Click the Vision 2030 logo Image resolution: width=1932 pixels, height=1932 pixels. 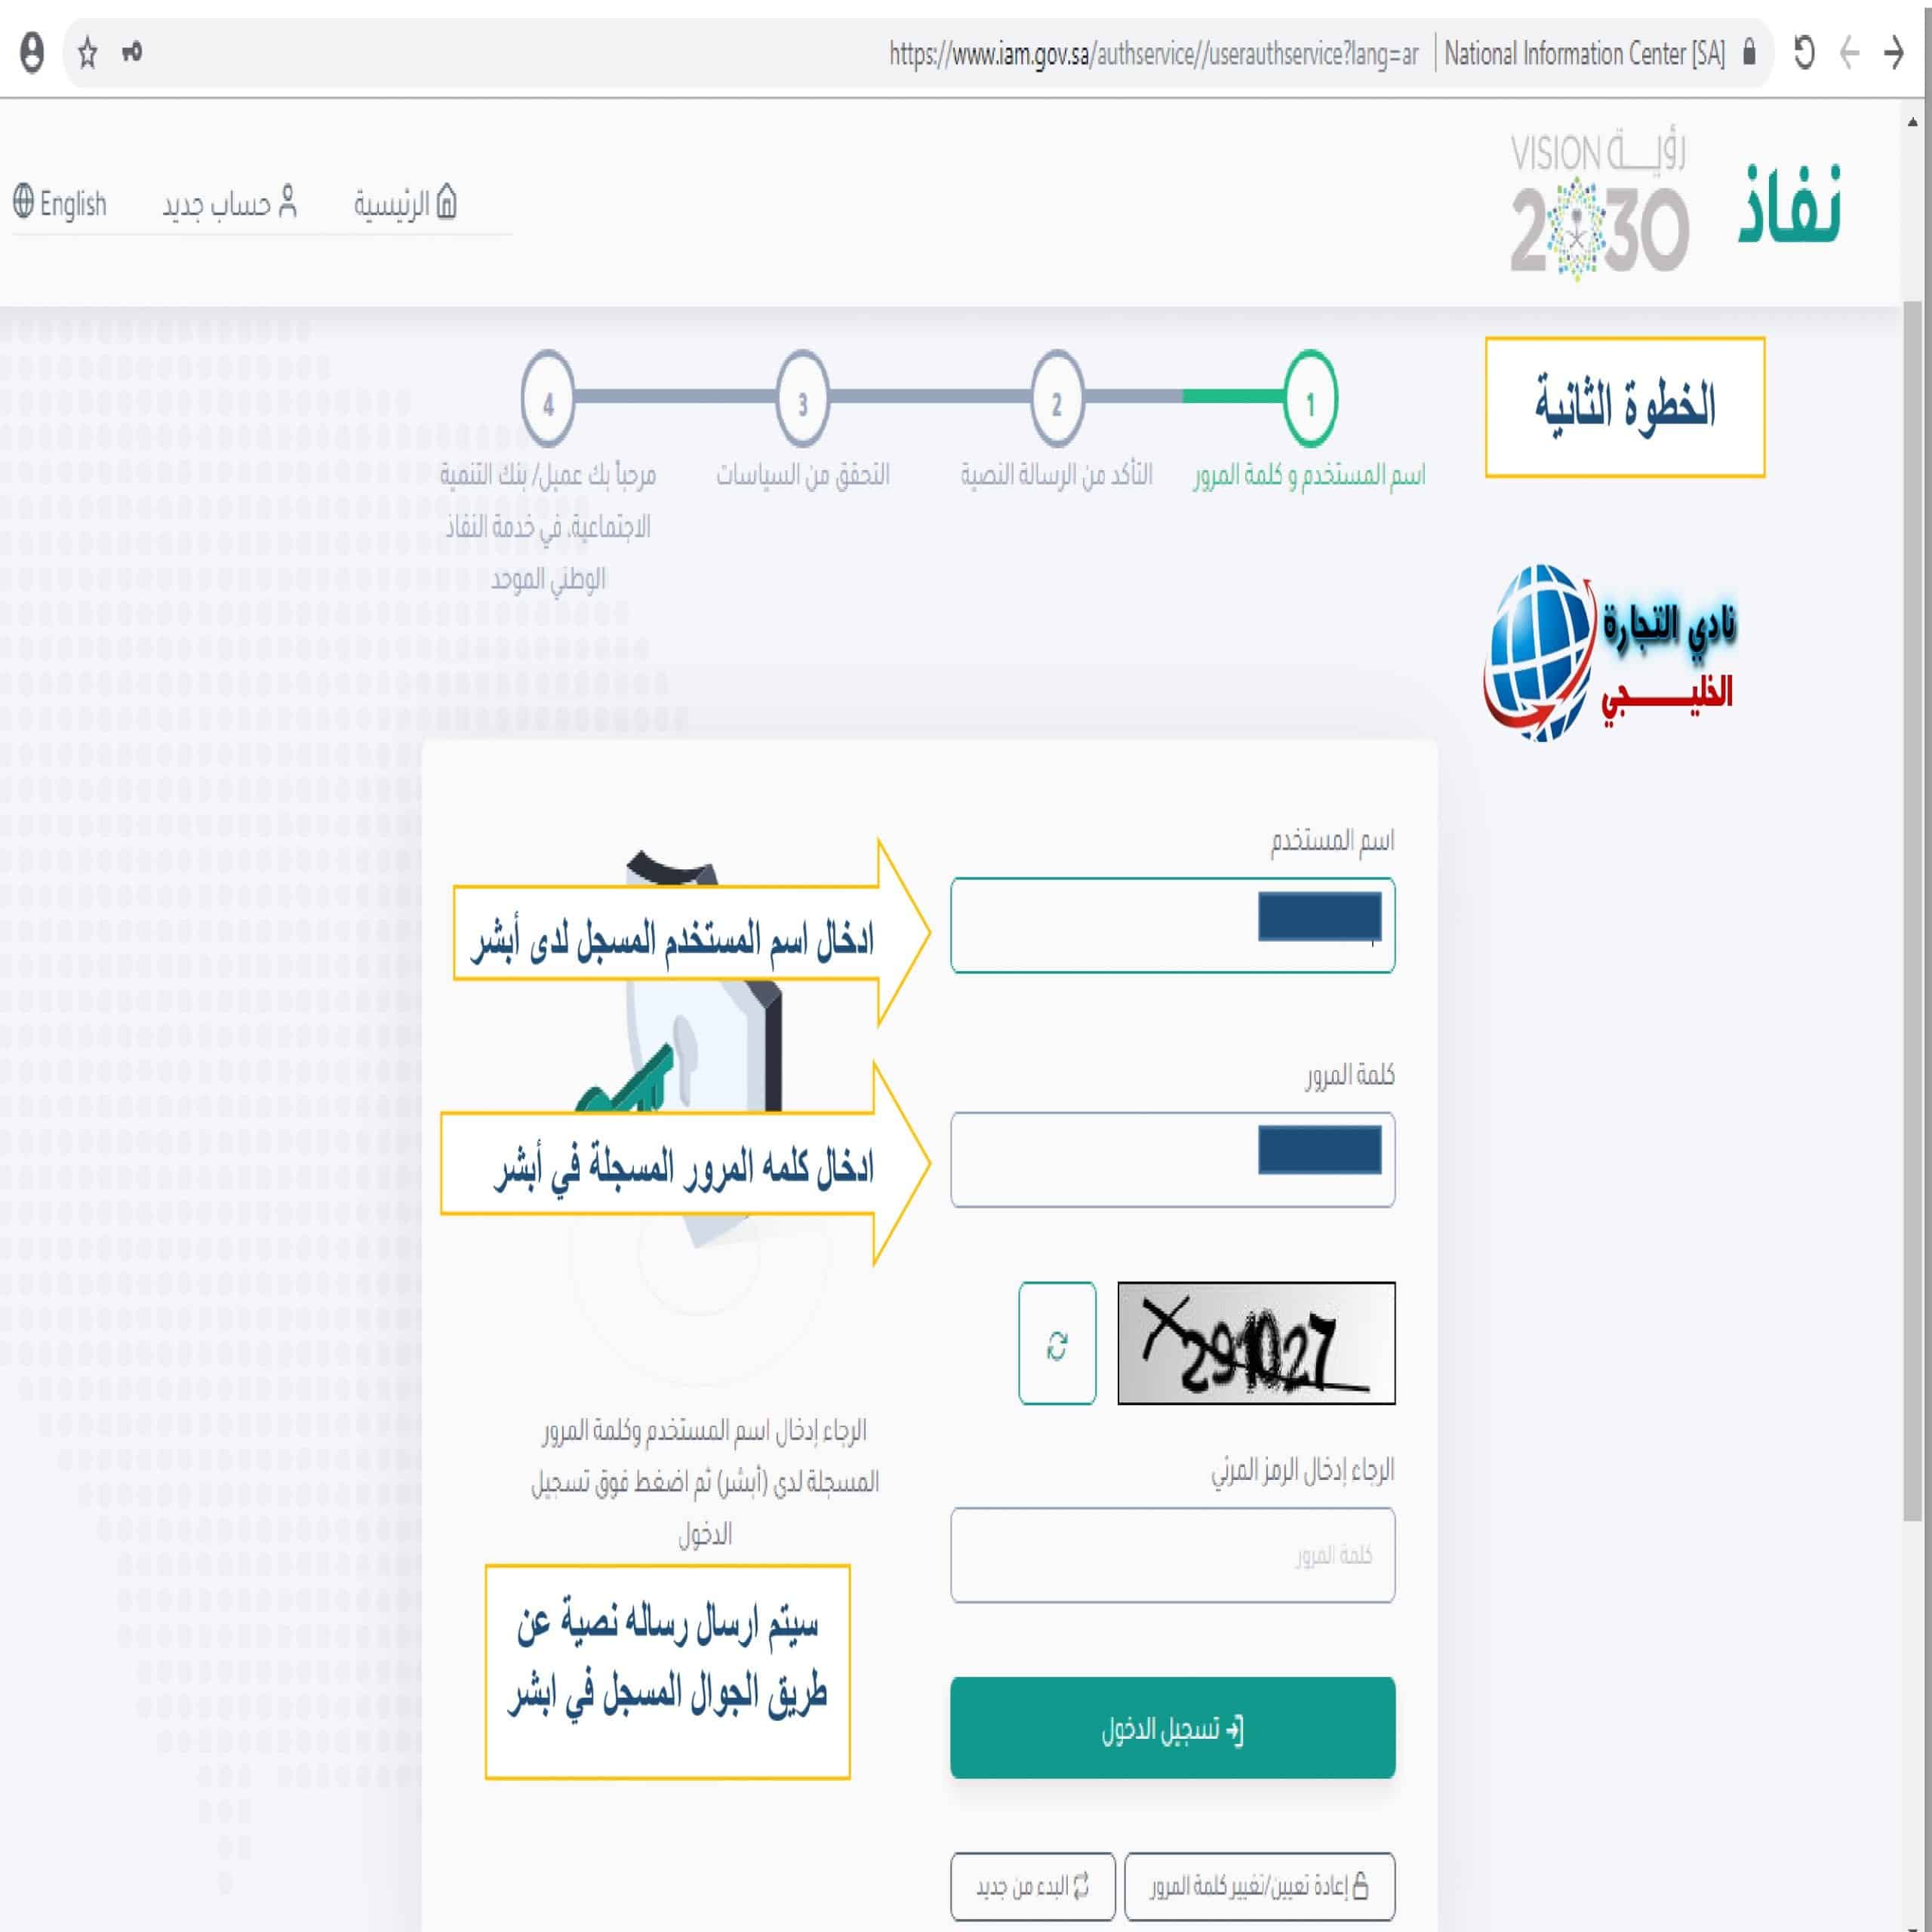point(1599,204)
